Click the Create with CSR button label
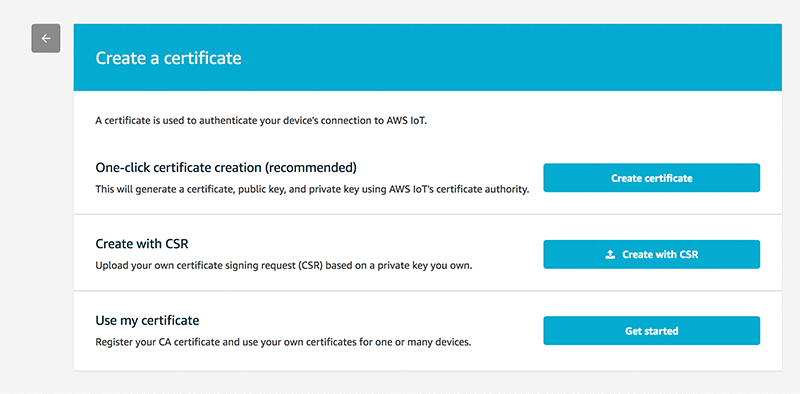 [x=660, y=255]
